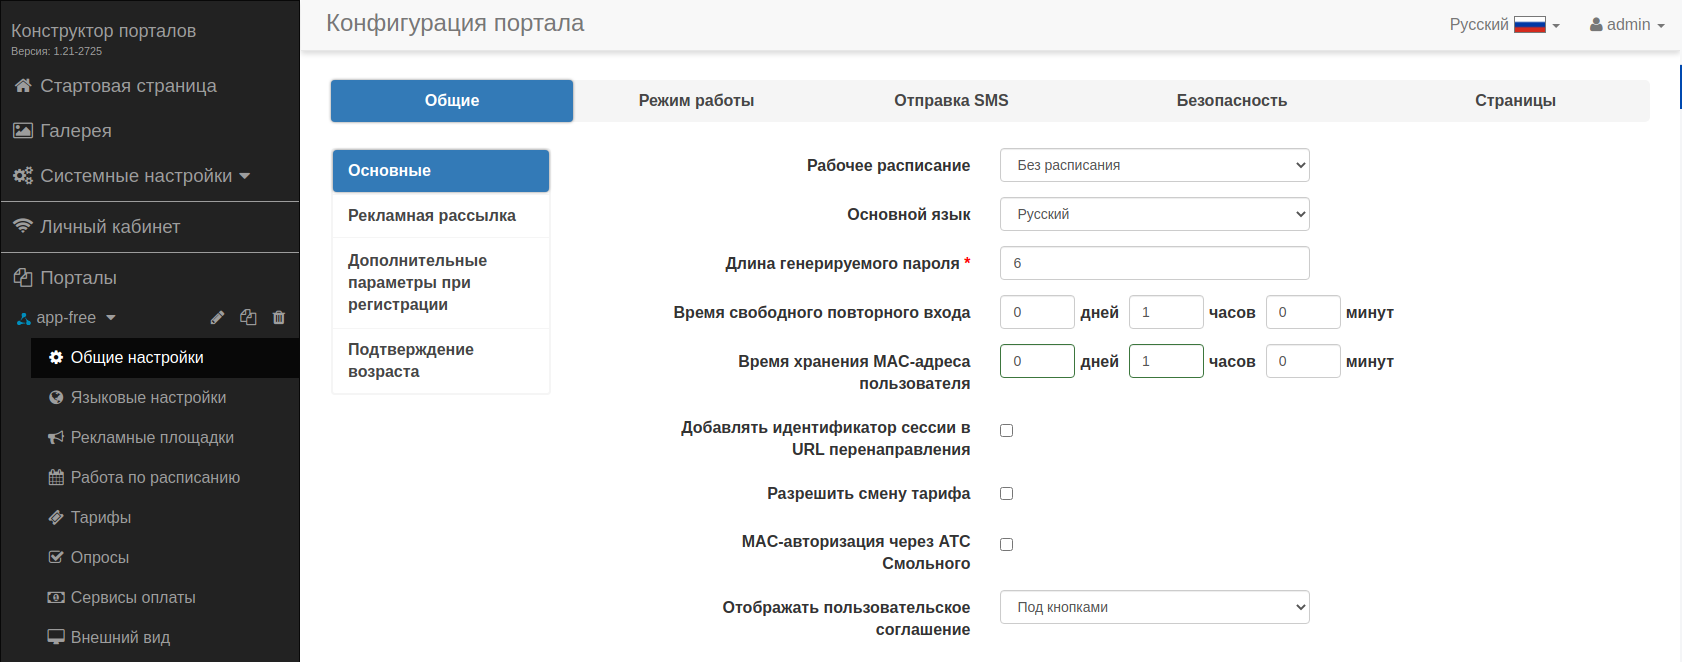The image size is (1682, 662).
Task: Open the Отправка SMS tab
Action: point(951,101)
